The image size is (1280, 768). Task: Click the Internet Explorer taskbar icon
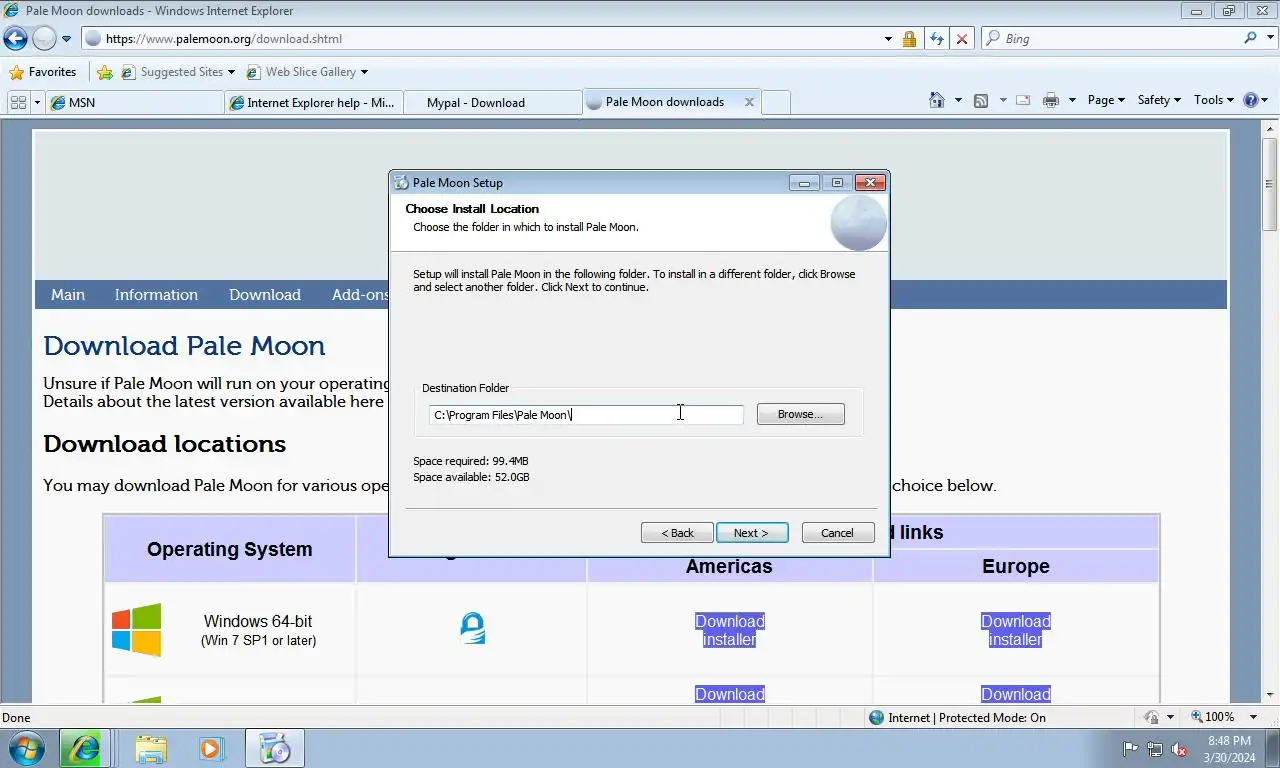click(x=84, y=748)
